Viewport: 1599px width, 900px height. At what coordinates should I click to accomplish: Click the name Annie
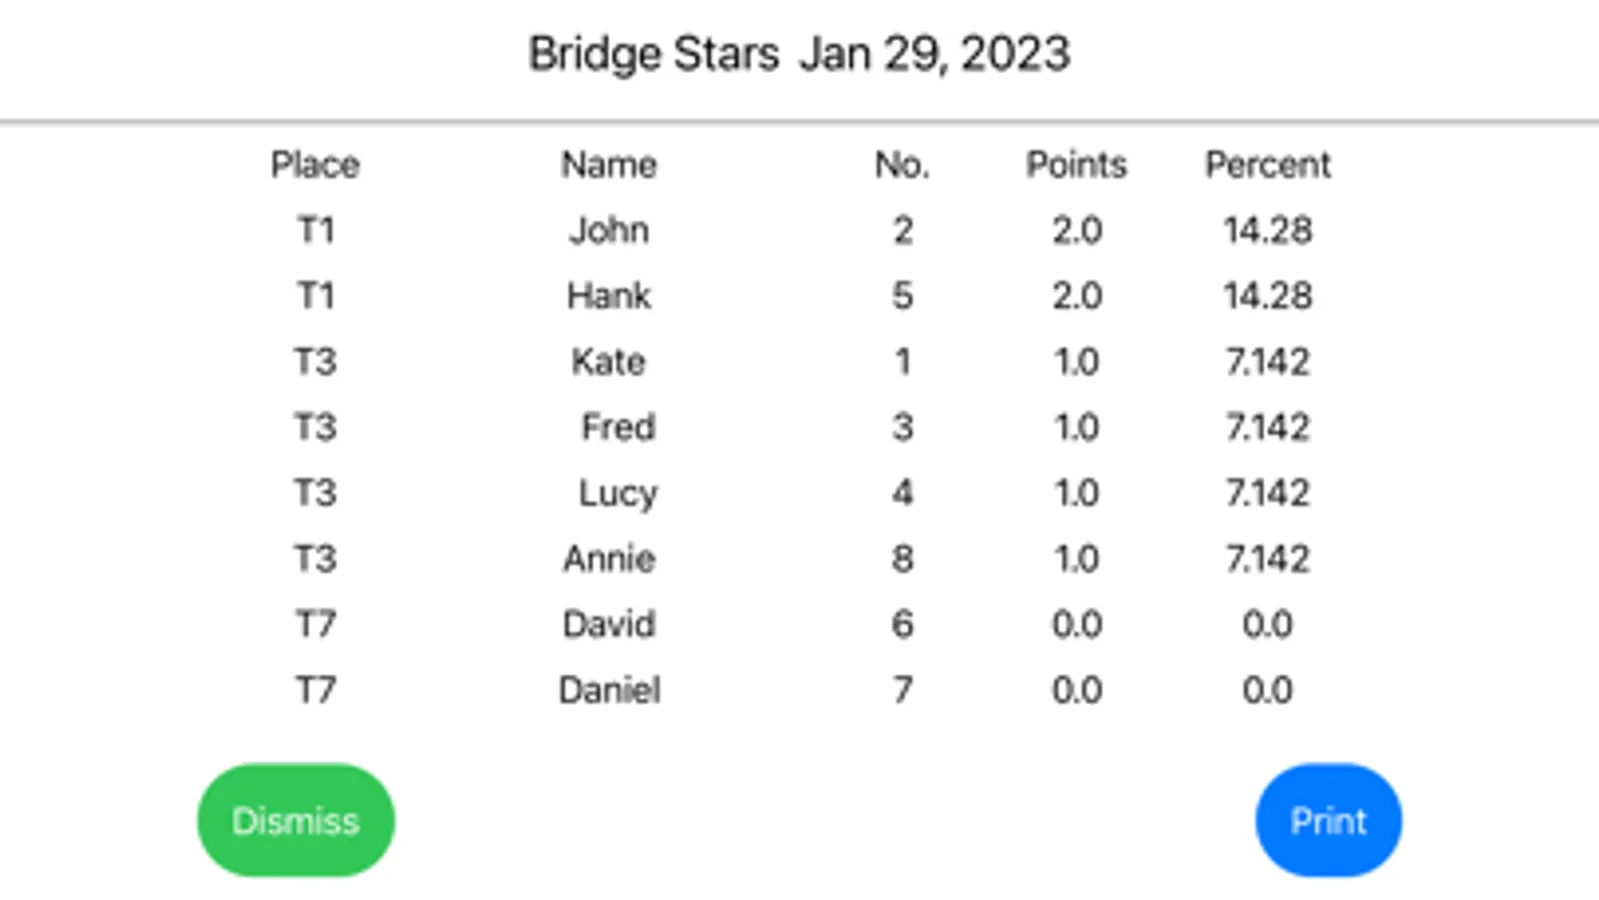[609, 559]
